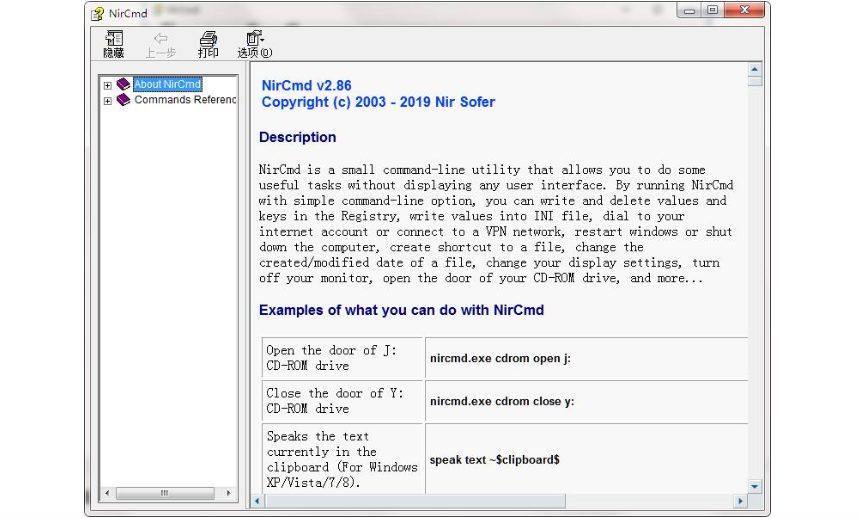The width and height of the screenshot is (860, 518).
Task: Click the NirCmd title bar help icon
Action: tap(97, 13)
